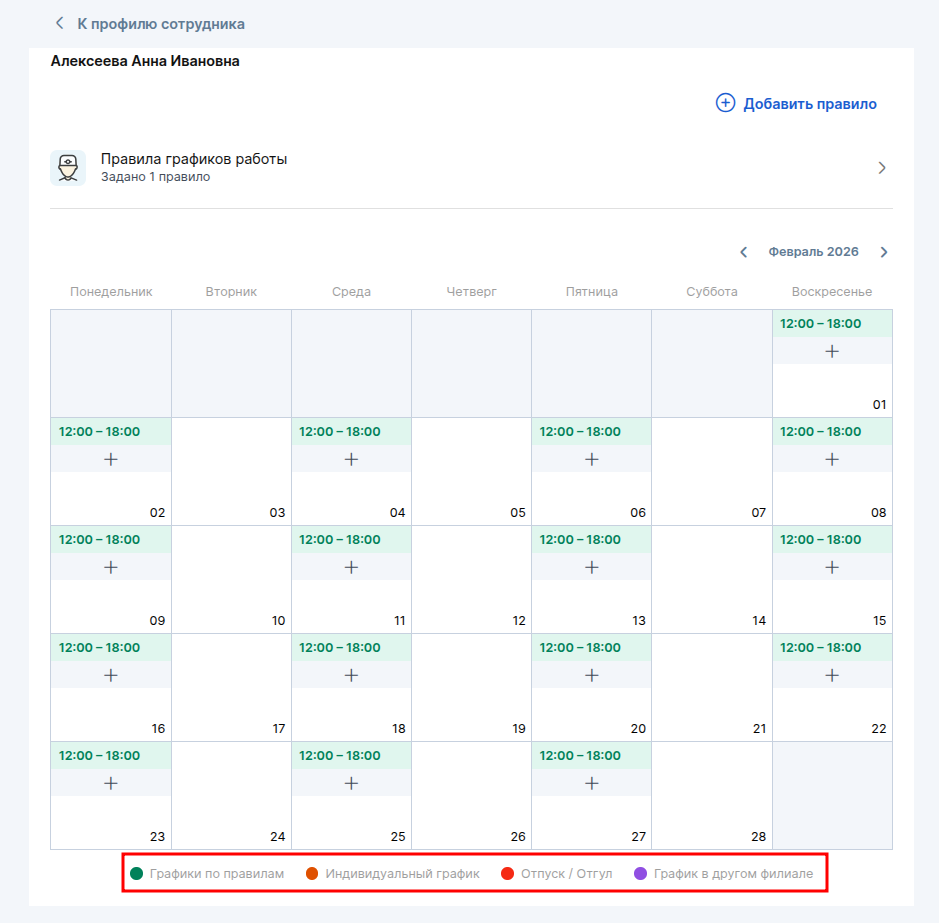
Task: Click green Графики по правилам legend dot
Action: [136, 874]
